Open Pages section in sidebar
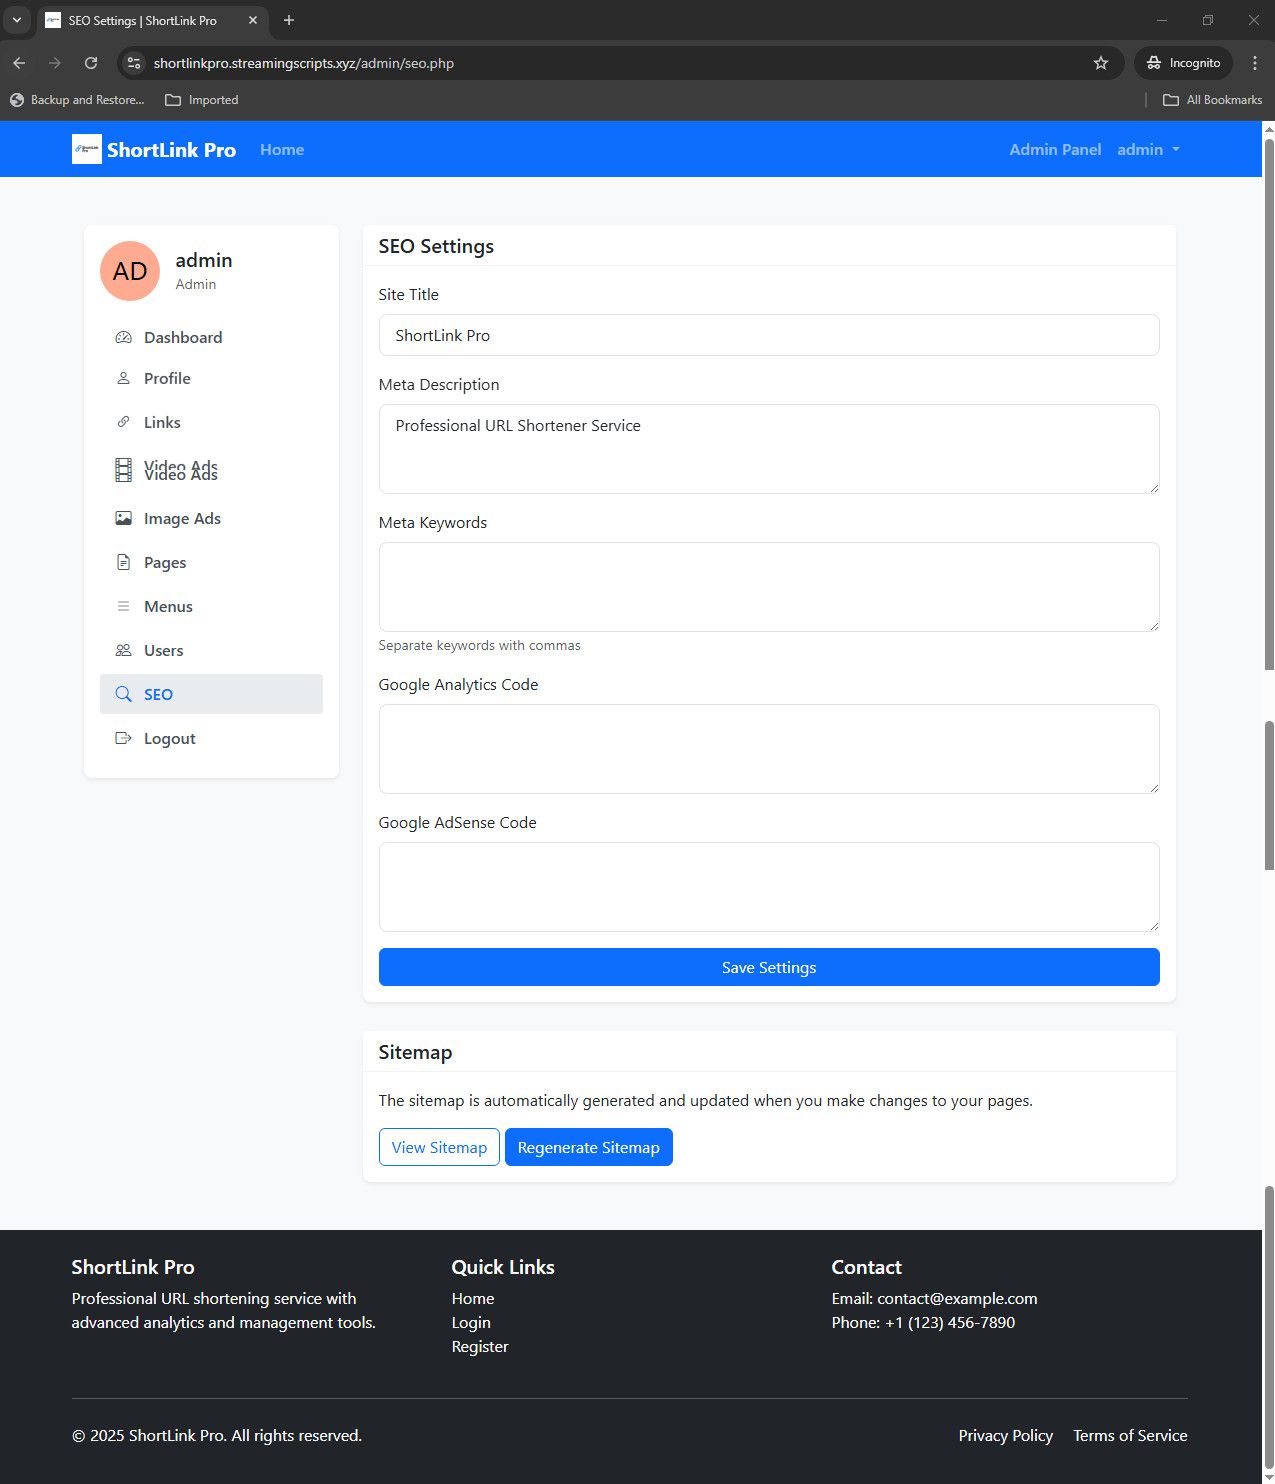Screen dimensions: 1275x1484 (x=211, y=562)
